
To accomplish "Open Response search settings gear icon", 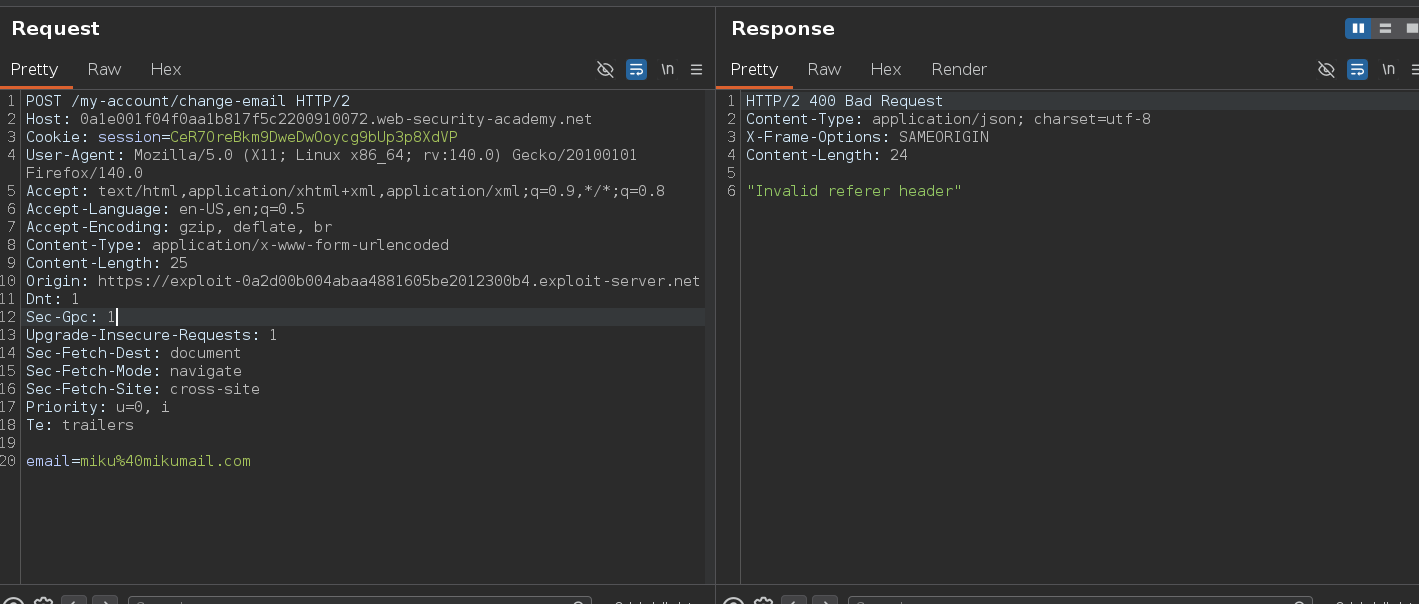I will coord(763,601).
